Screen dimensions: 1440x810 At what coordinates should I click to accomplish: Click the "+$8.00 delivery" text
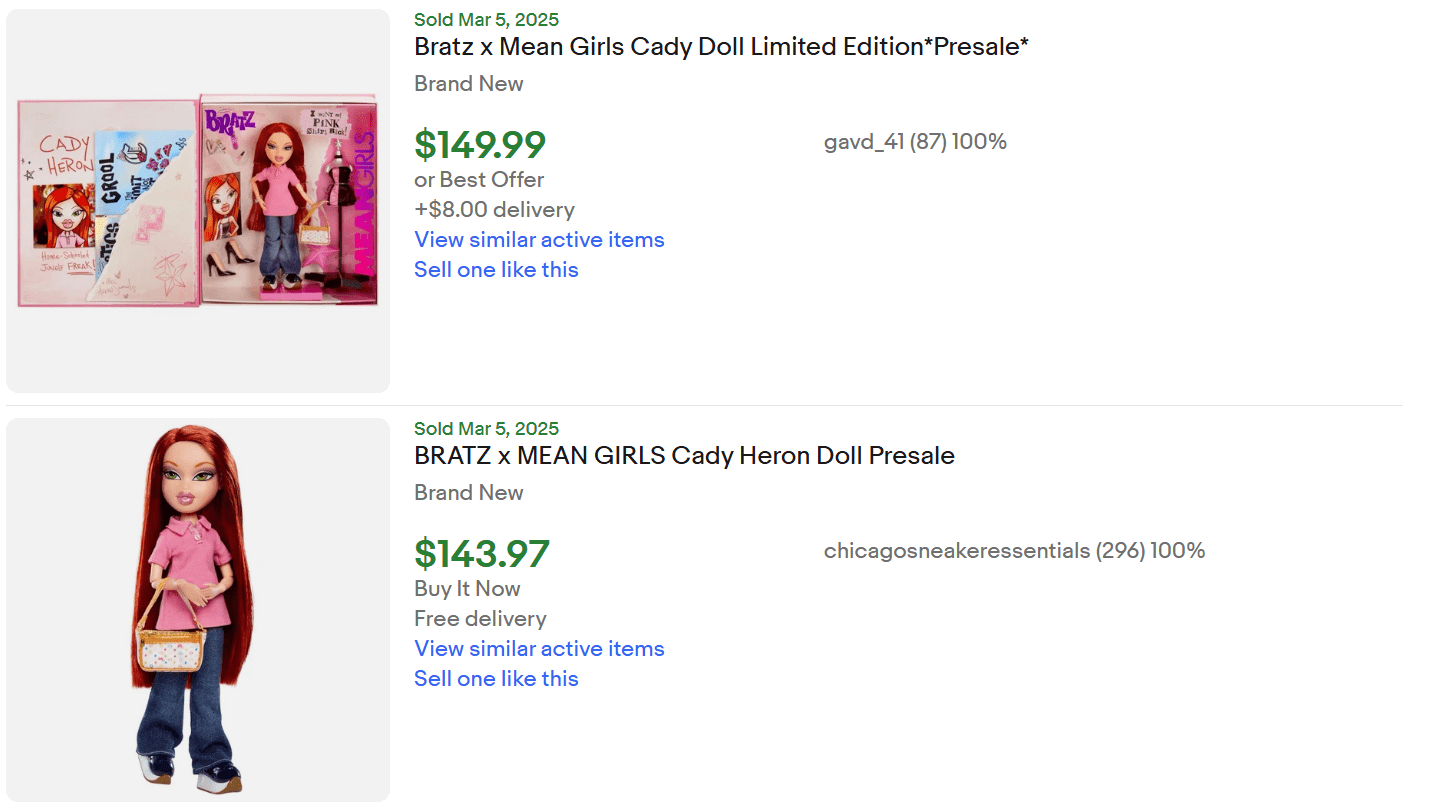click(x=494, y=210)
